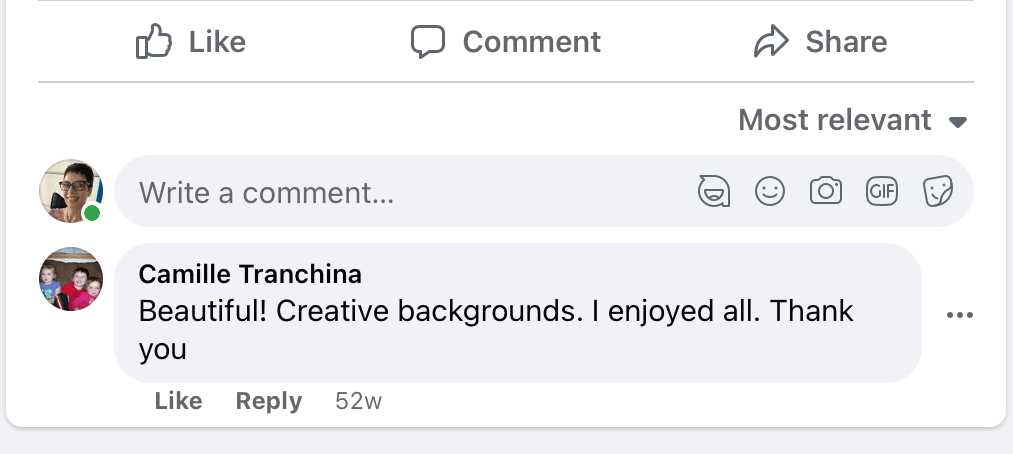Open the sticker picker icon
Screen dimensions: 1013x454
pyautogui.click(x=937, y=191)
